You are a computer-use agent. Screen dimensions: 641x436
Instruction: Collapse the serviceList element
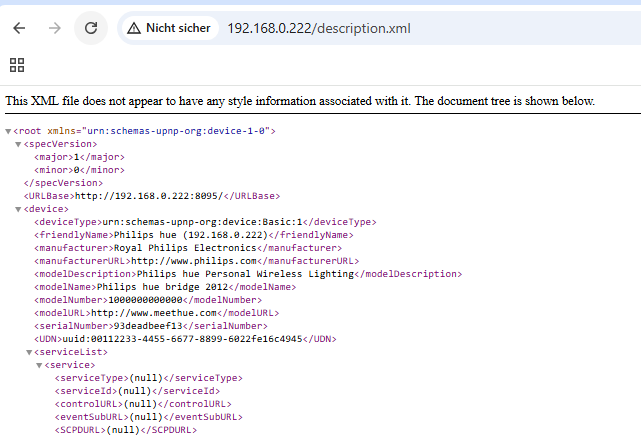(29, 352)
